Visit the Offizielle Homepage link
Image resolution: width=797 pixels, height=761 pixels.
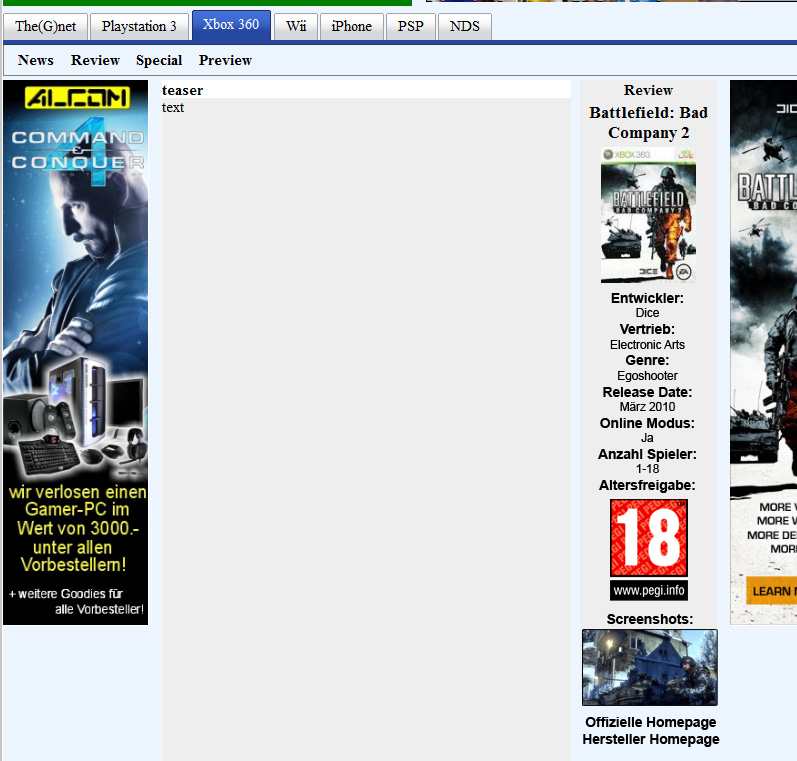pyautogui.click(x=650, y=722)
